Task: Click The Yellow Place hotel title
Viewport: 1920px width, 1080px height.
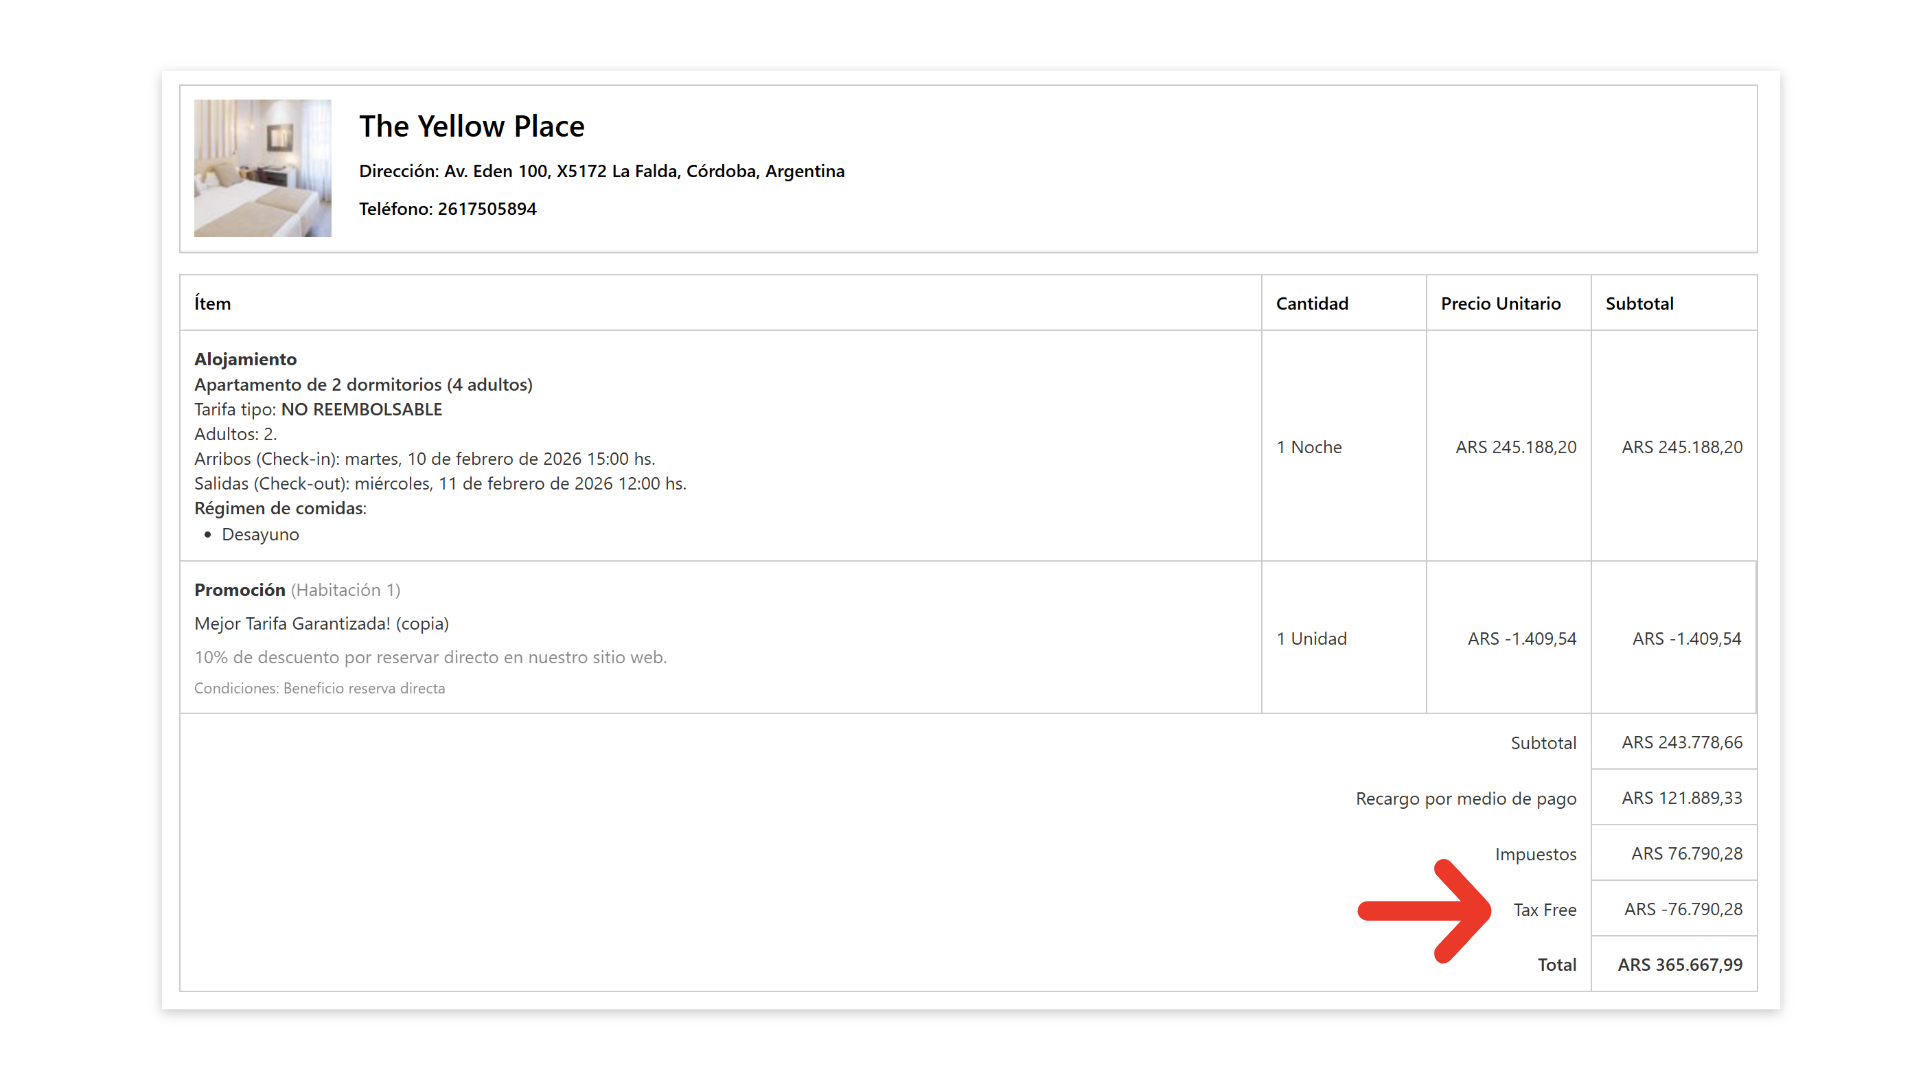Action: [x=471, y=127]
